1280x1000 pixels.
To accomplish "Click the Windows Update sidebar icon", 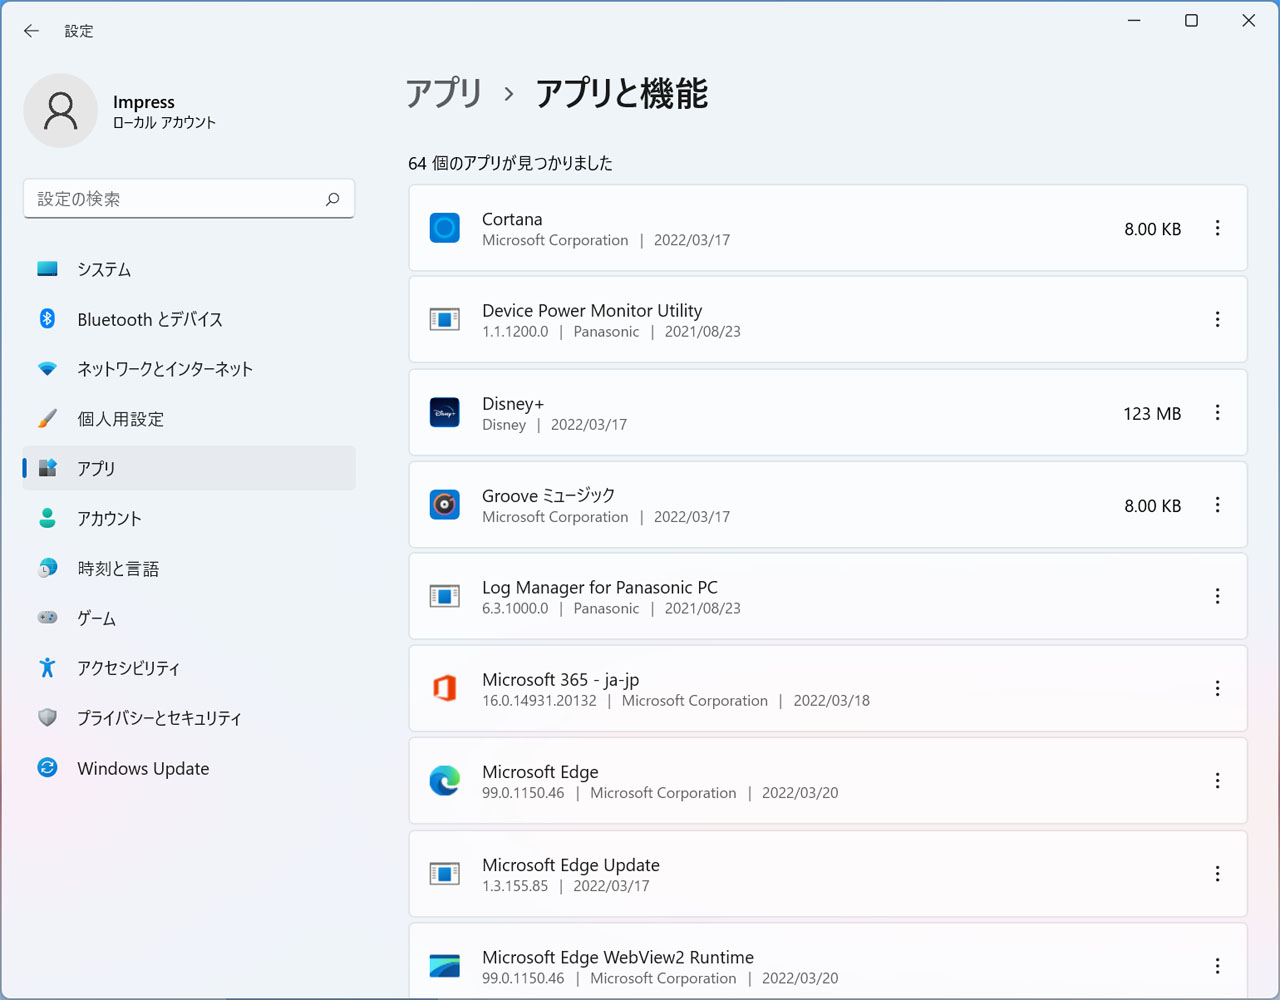I will click(48, 768).
